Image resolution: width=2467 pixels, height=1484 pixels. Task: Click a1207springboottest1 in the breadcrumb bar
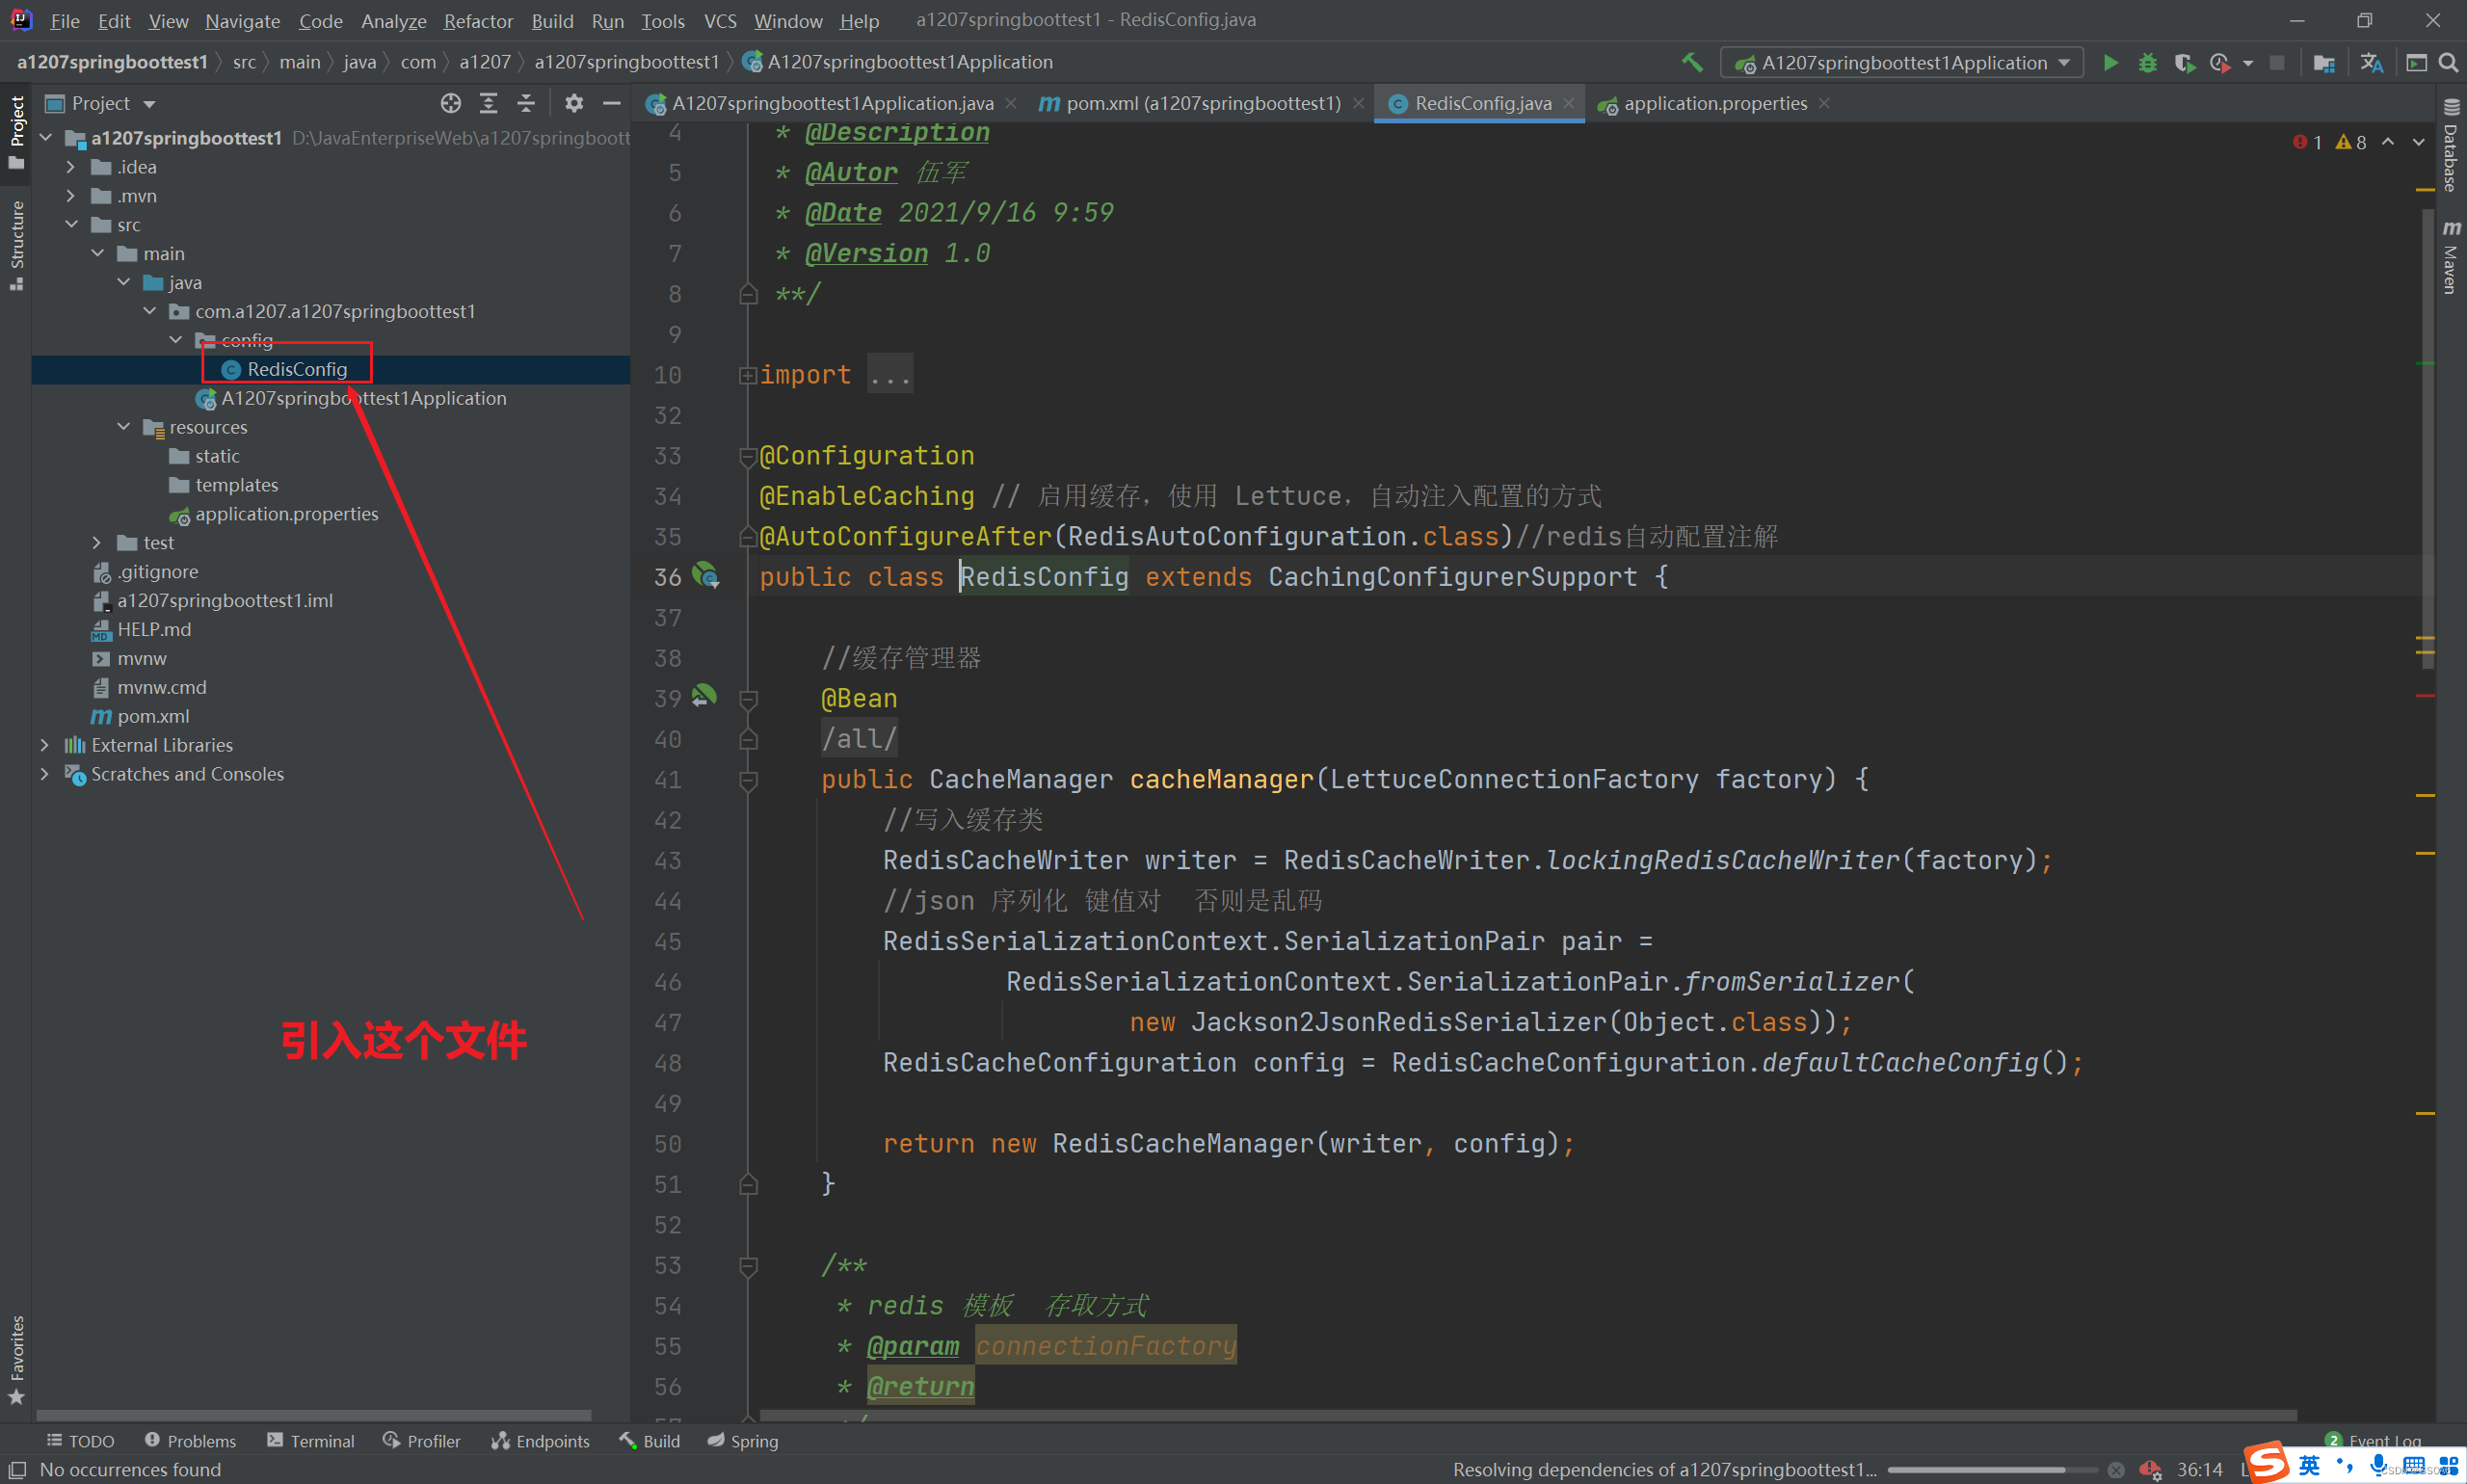click(x=626, y=62)
